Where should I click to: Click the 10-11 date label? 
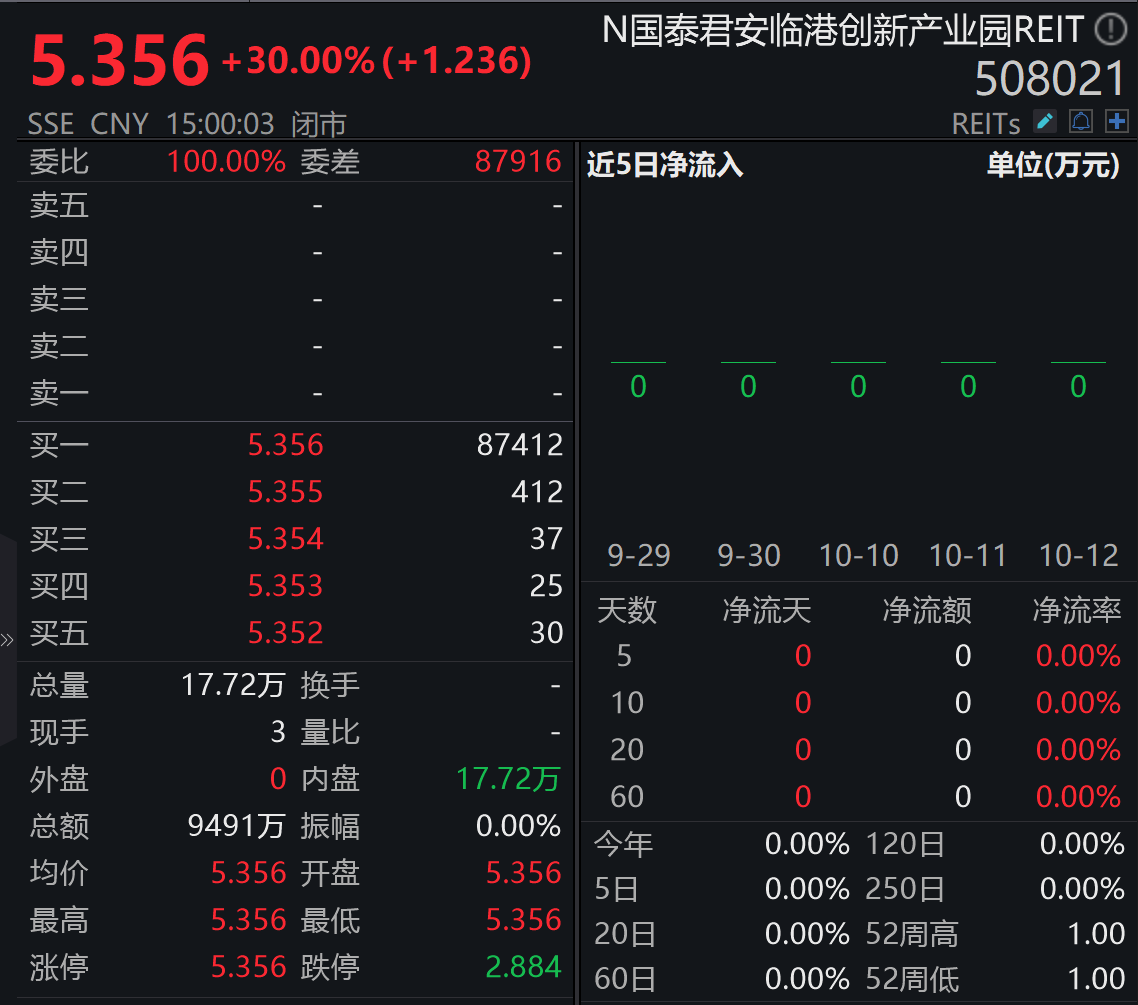[x=968, y=556]
